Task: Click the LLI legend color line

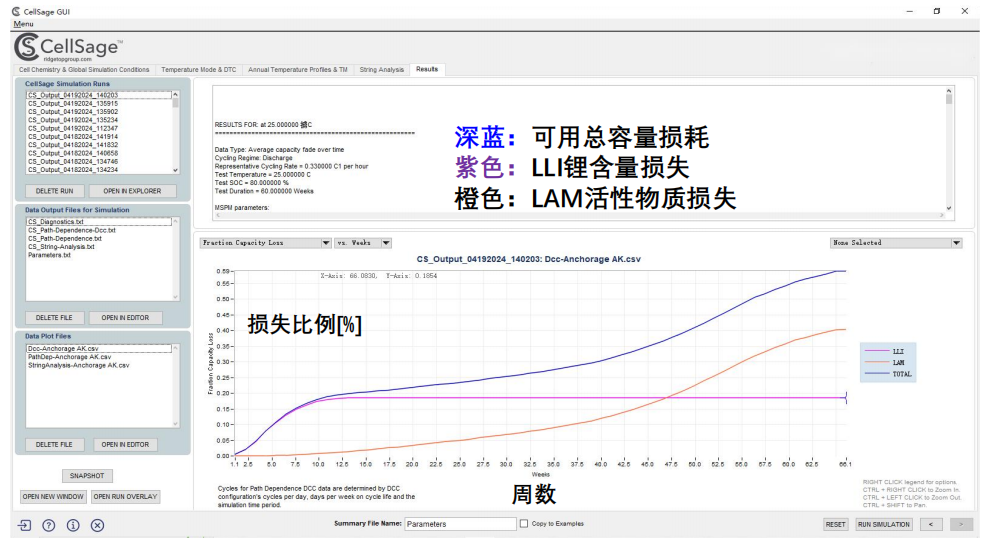Action: click(x=876, y=351)
